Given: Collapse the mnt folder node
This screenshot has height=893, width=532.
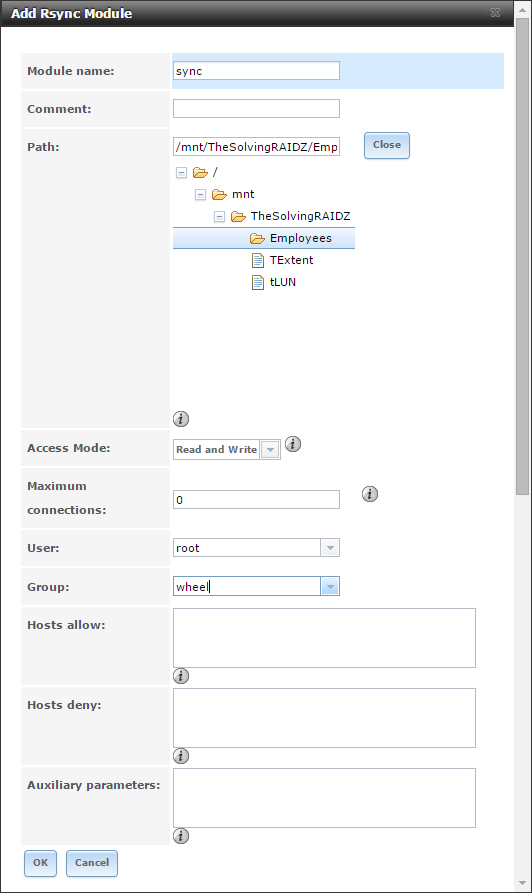Looking at the screenshot, I should coord(200,195).
